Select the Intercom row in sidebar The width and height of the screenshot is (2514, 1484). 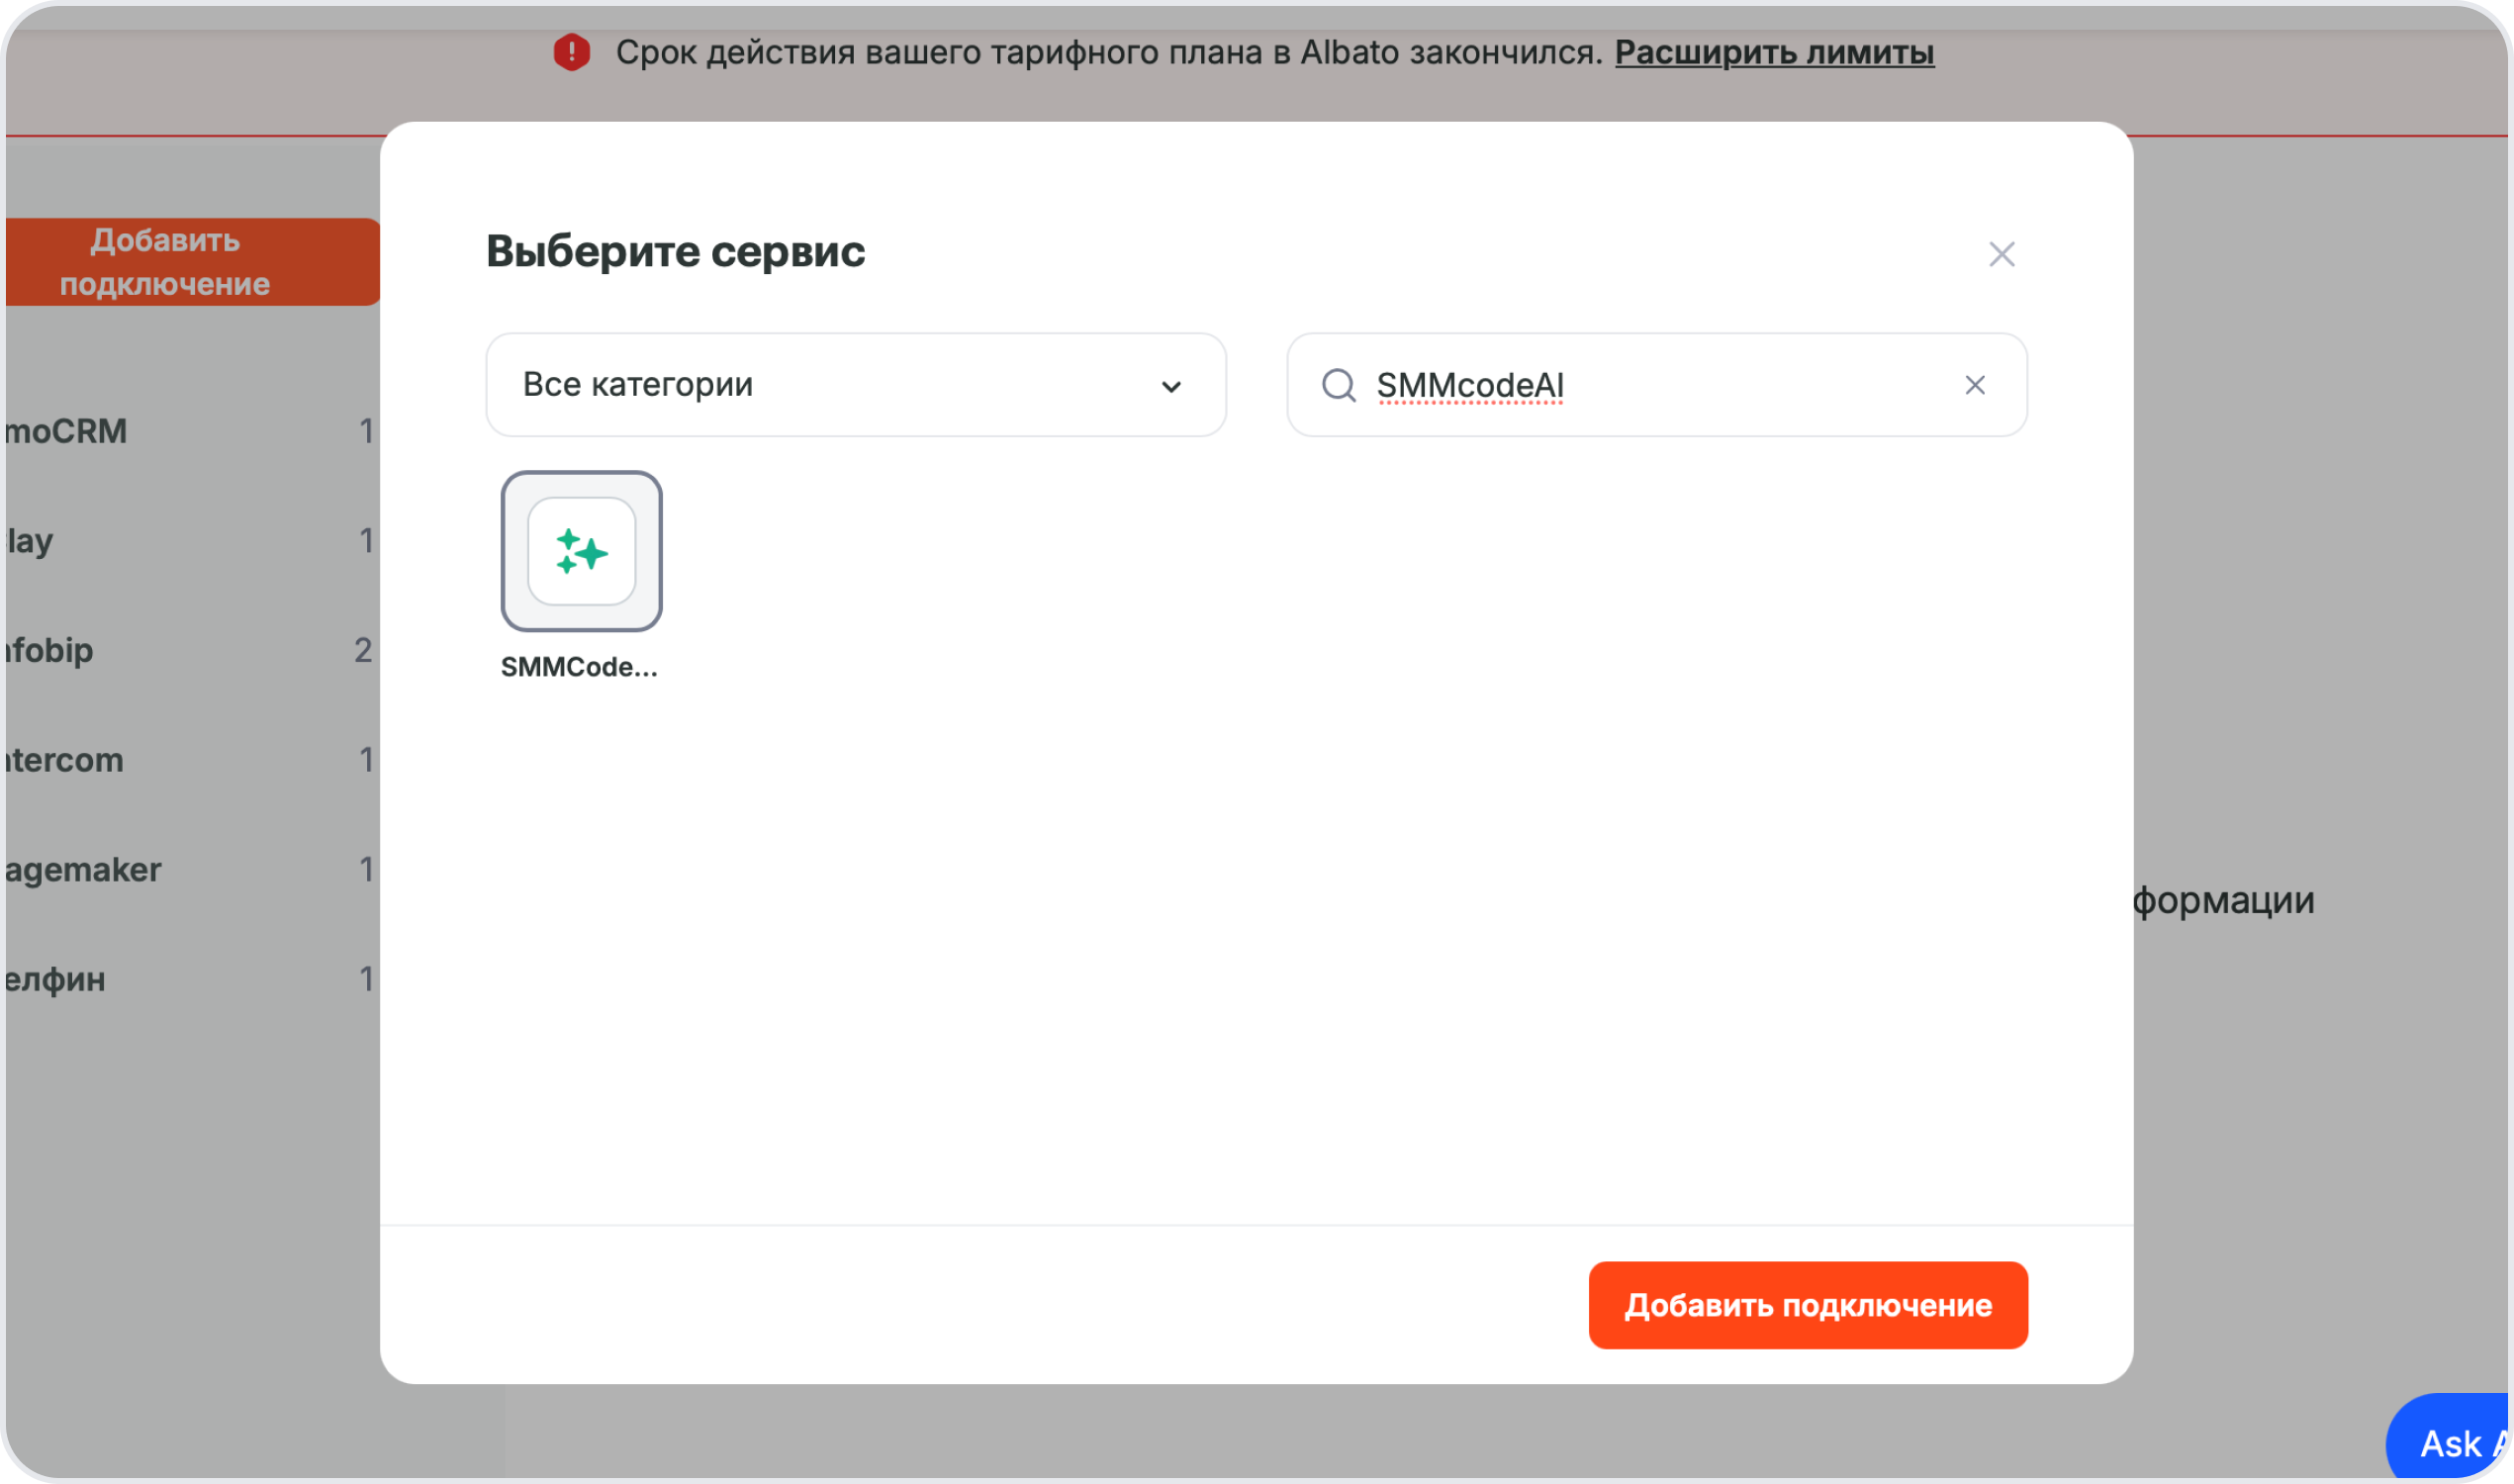pos(190,760)
